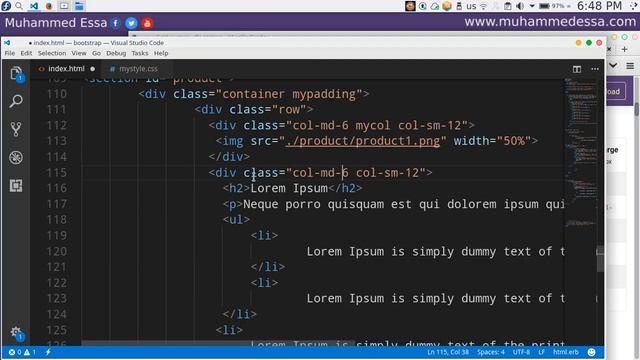The width and height of the screenshot is (640, 360).
Task: Click the cloud sync tray icon
Action: [435, 6]
